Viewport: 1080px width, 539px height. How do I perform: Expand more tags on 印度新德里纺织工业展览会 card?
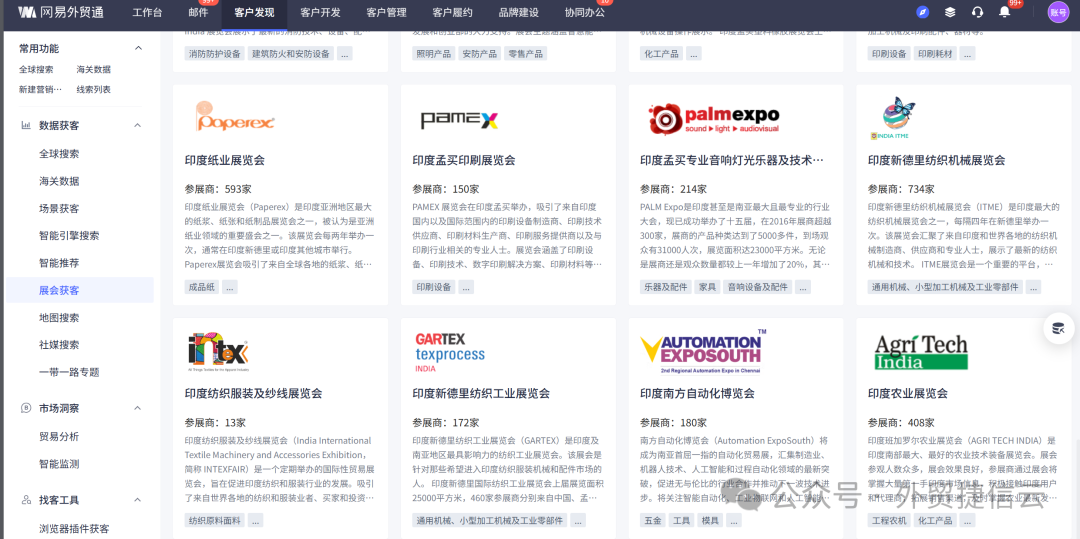coord(578,520)
